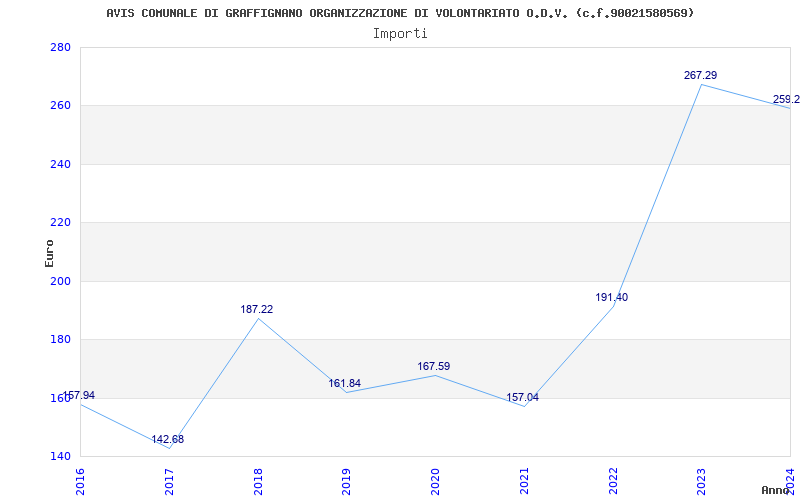Image resolution: width=800 pixels, height=500 pixels.
Task: Click the 2023 x-axis label
Action: (702, 481)
